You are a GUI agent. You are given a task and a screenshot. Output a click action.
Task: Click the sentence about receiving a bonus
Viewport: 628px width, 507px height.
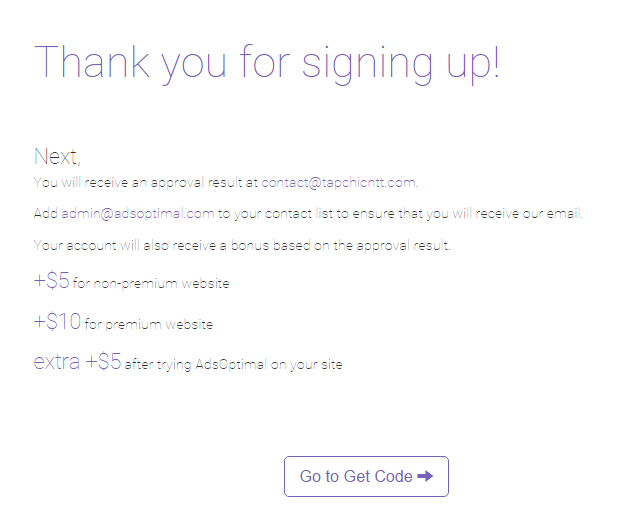(242, 245)
